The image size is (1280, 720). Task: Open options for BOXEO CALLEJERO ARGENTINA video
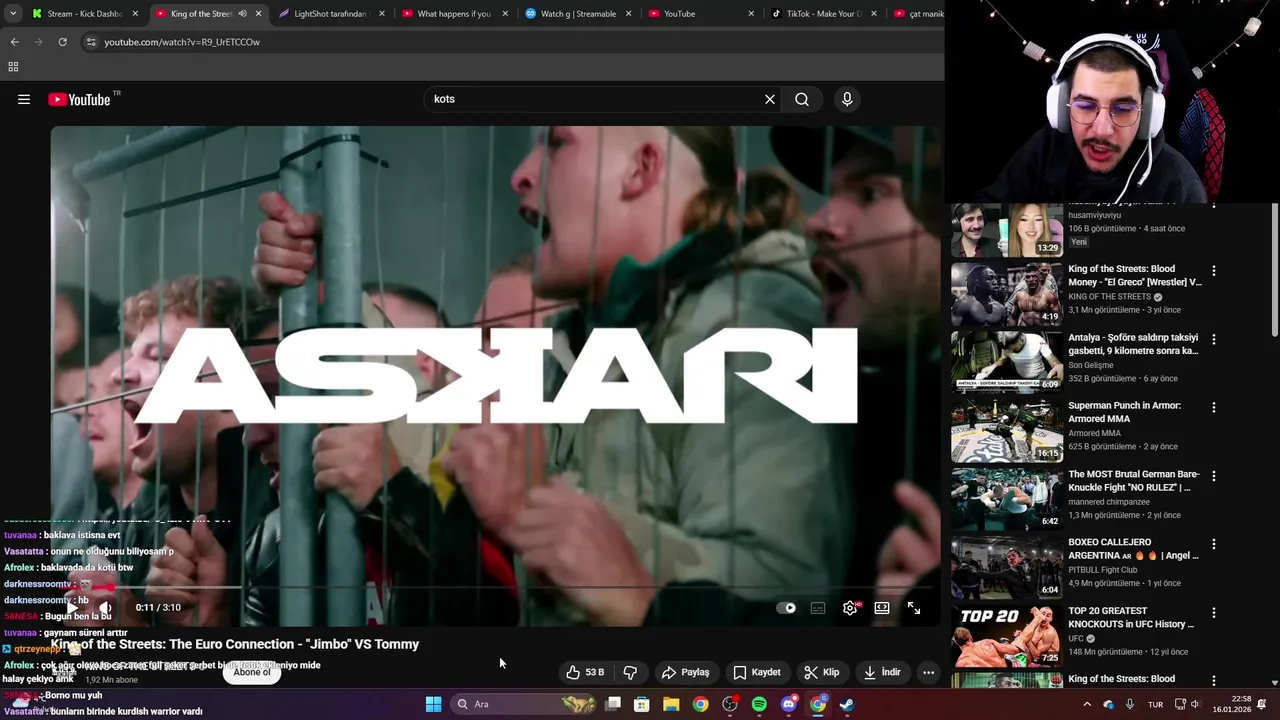click(x=1214, y=545)
